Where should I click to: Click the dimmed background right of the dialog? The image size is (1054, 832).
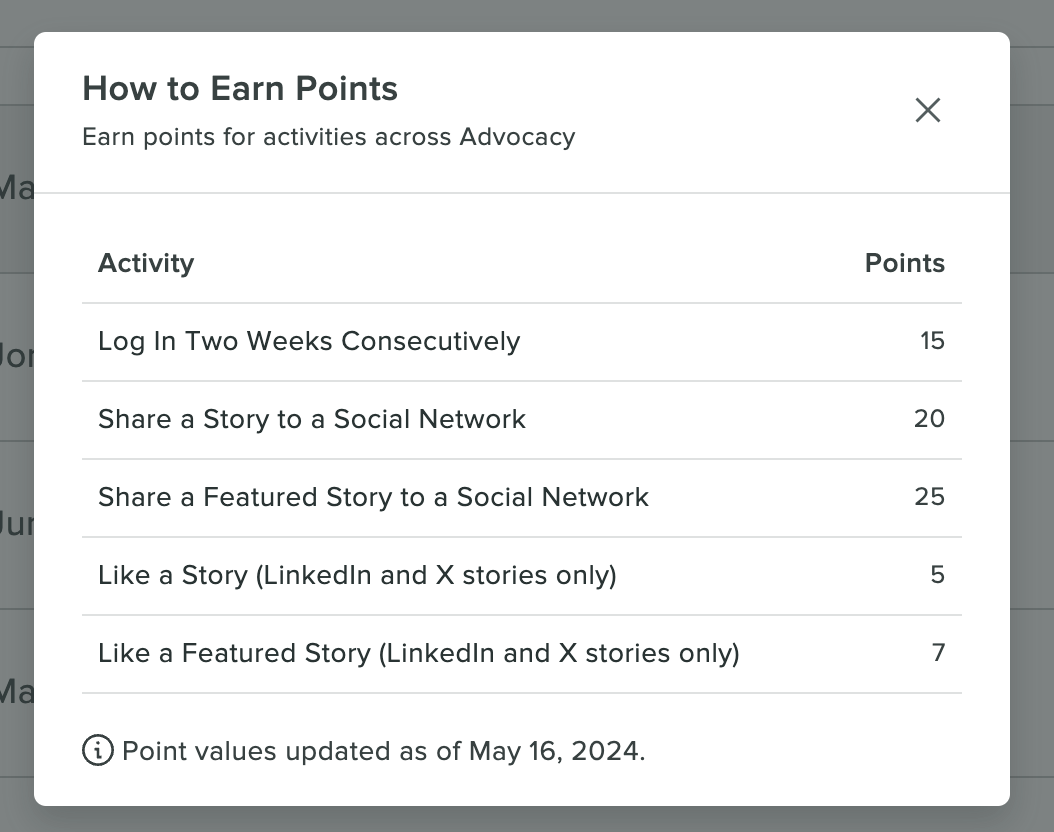click(1032, 417)
